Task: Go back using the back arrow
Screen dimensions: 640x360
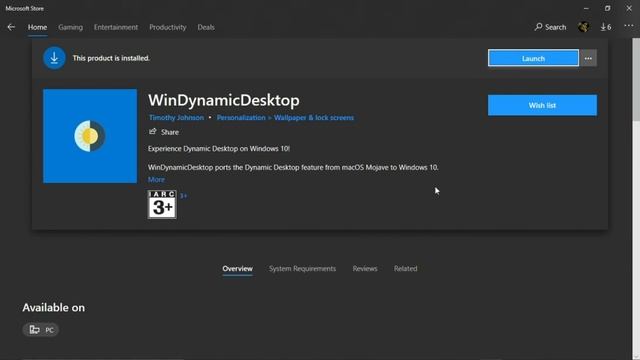Action: click(11, 27)
